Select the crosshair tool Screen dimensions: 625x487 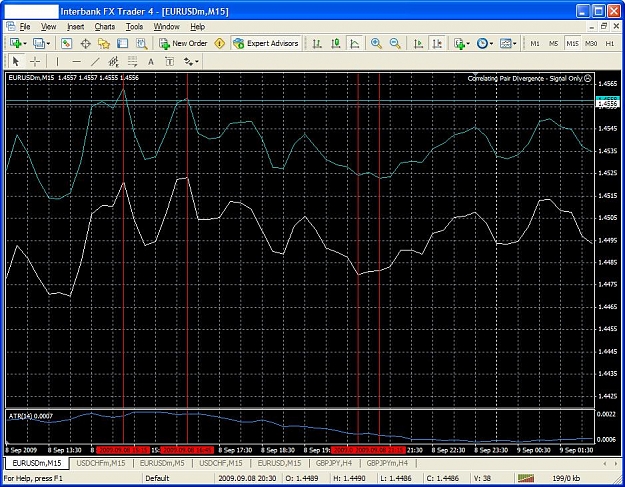click(x=35, y=61)
